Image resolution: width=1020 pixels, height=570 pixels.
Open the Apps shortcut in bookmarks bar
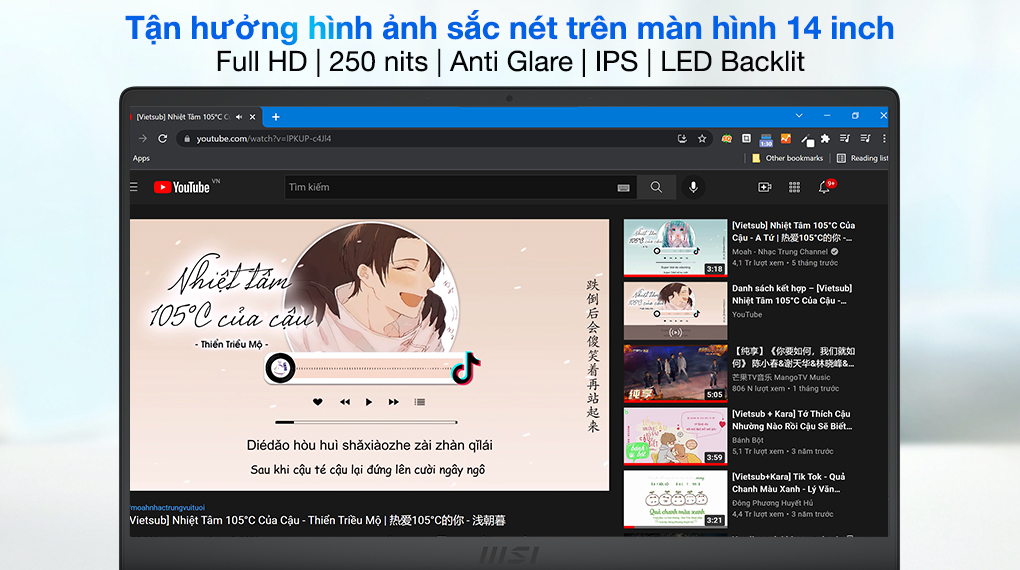(141, 158)
